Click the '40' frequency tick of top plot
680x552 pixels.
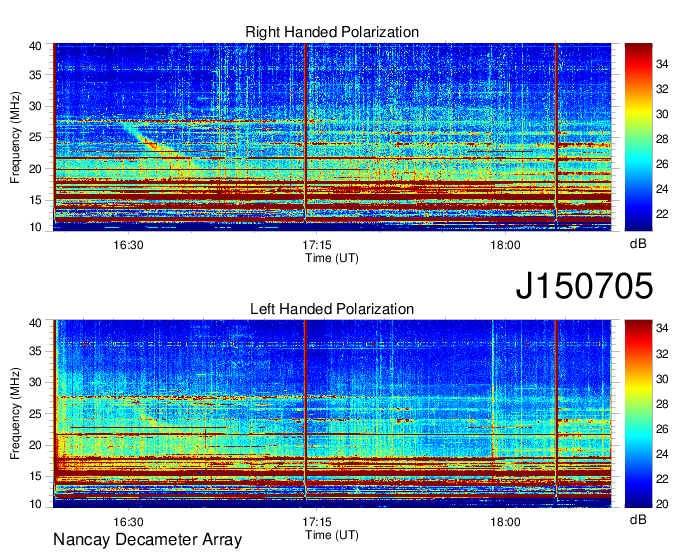[35, 46]
